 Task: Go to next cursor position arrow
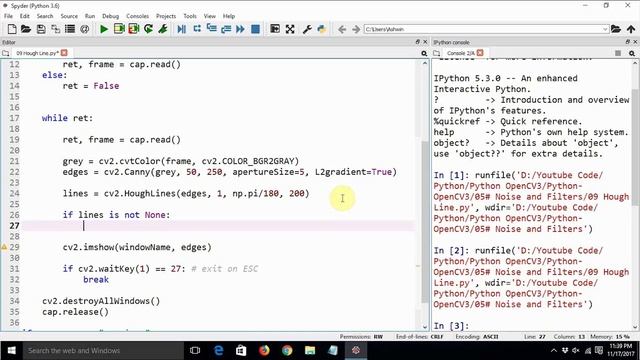(x=356, y=29)
